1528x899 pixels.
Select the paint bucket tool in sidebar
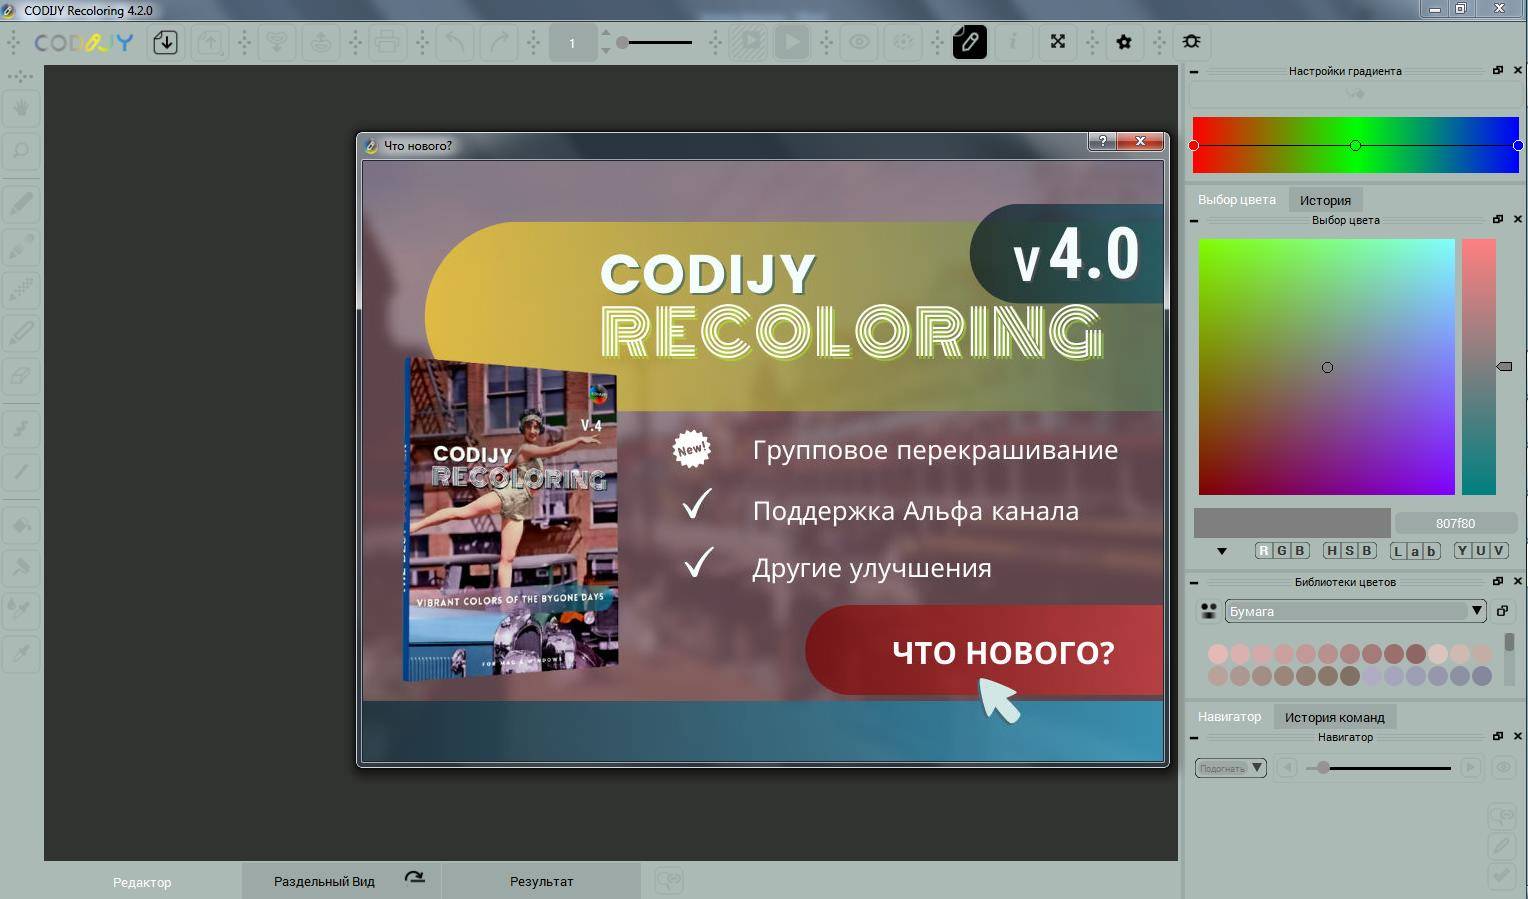21,525
